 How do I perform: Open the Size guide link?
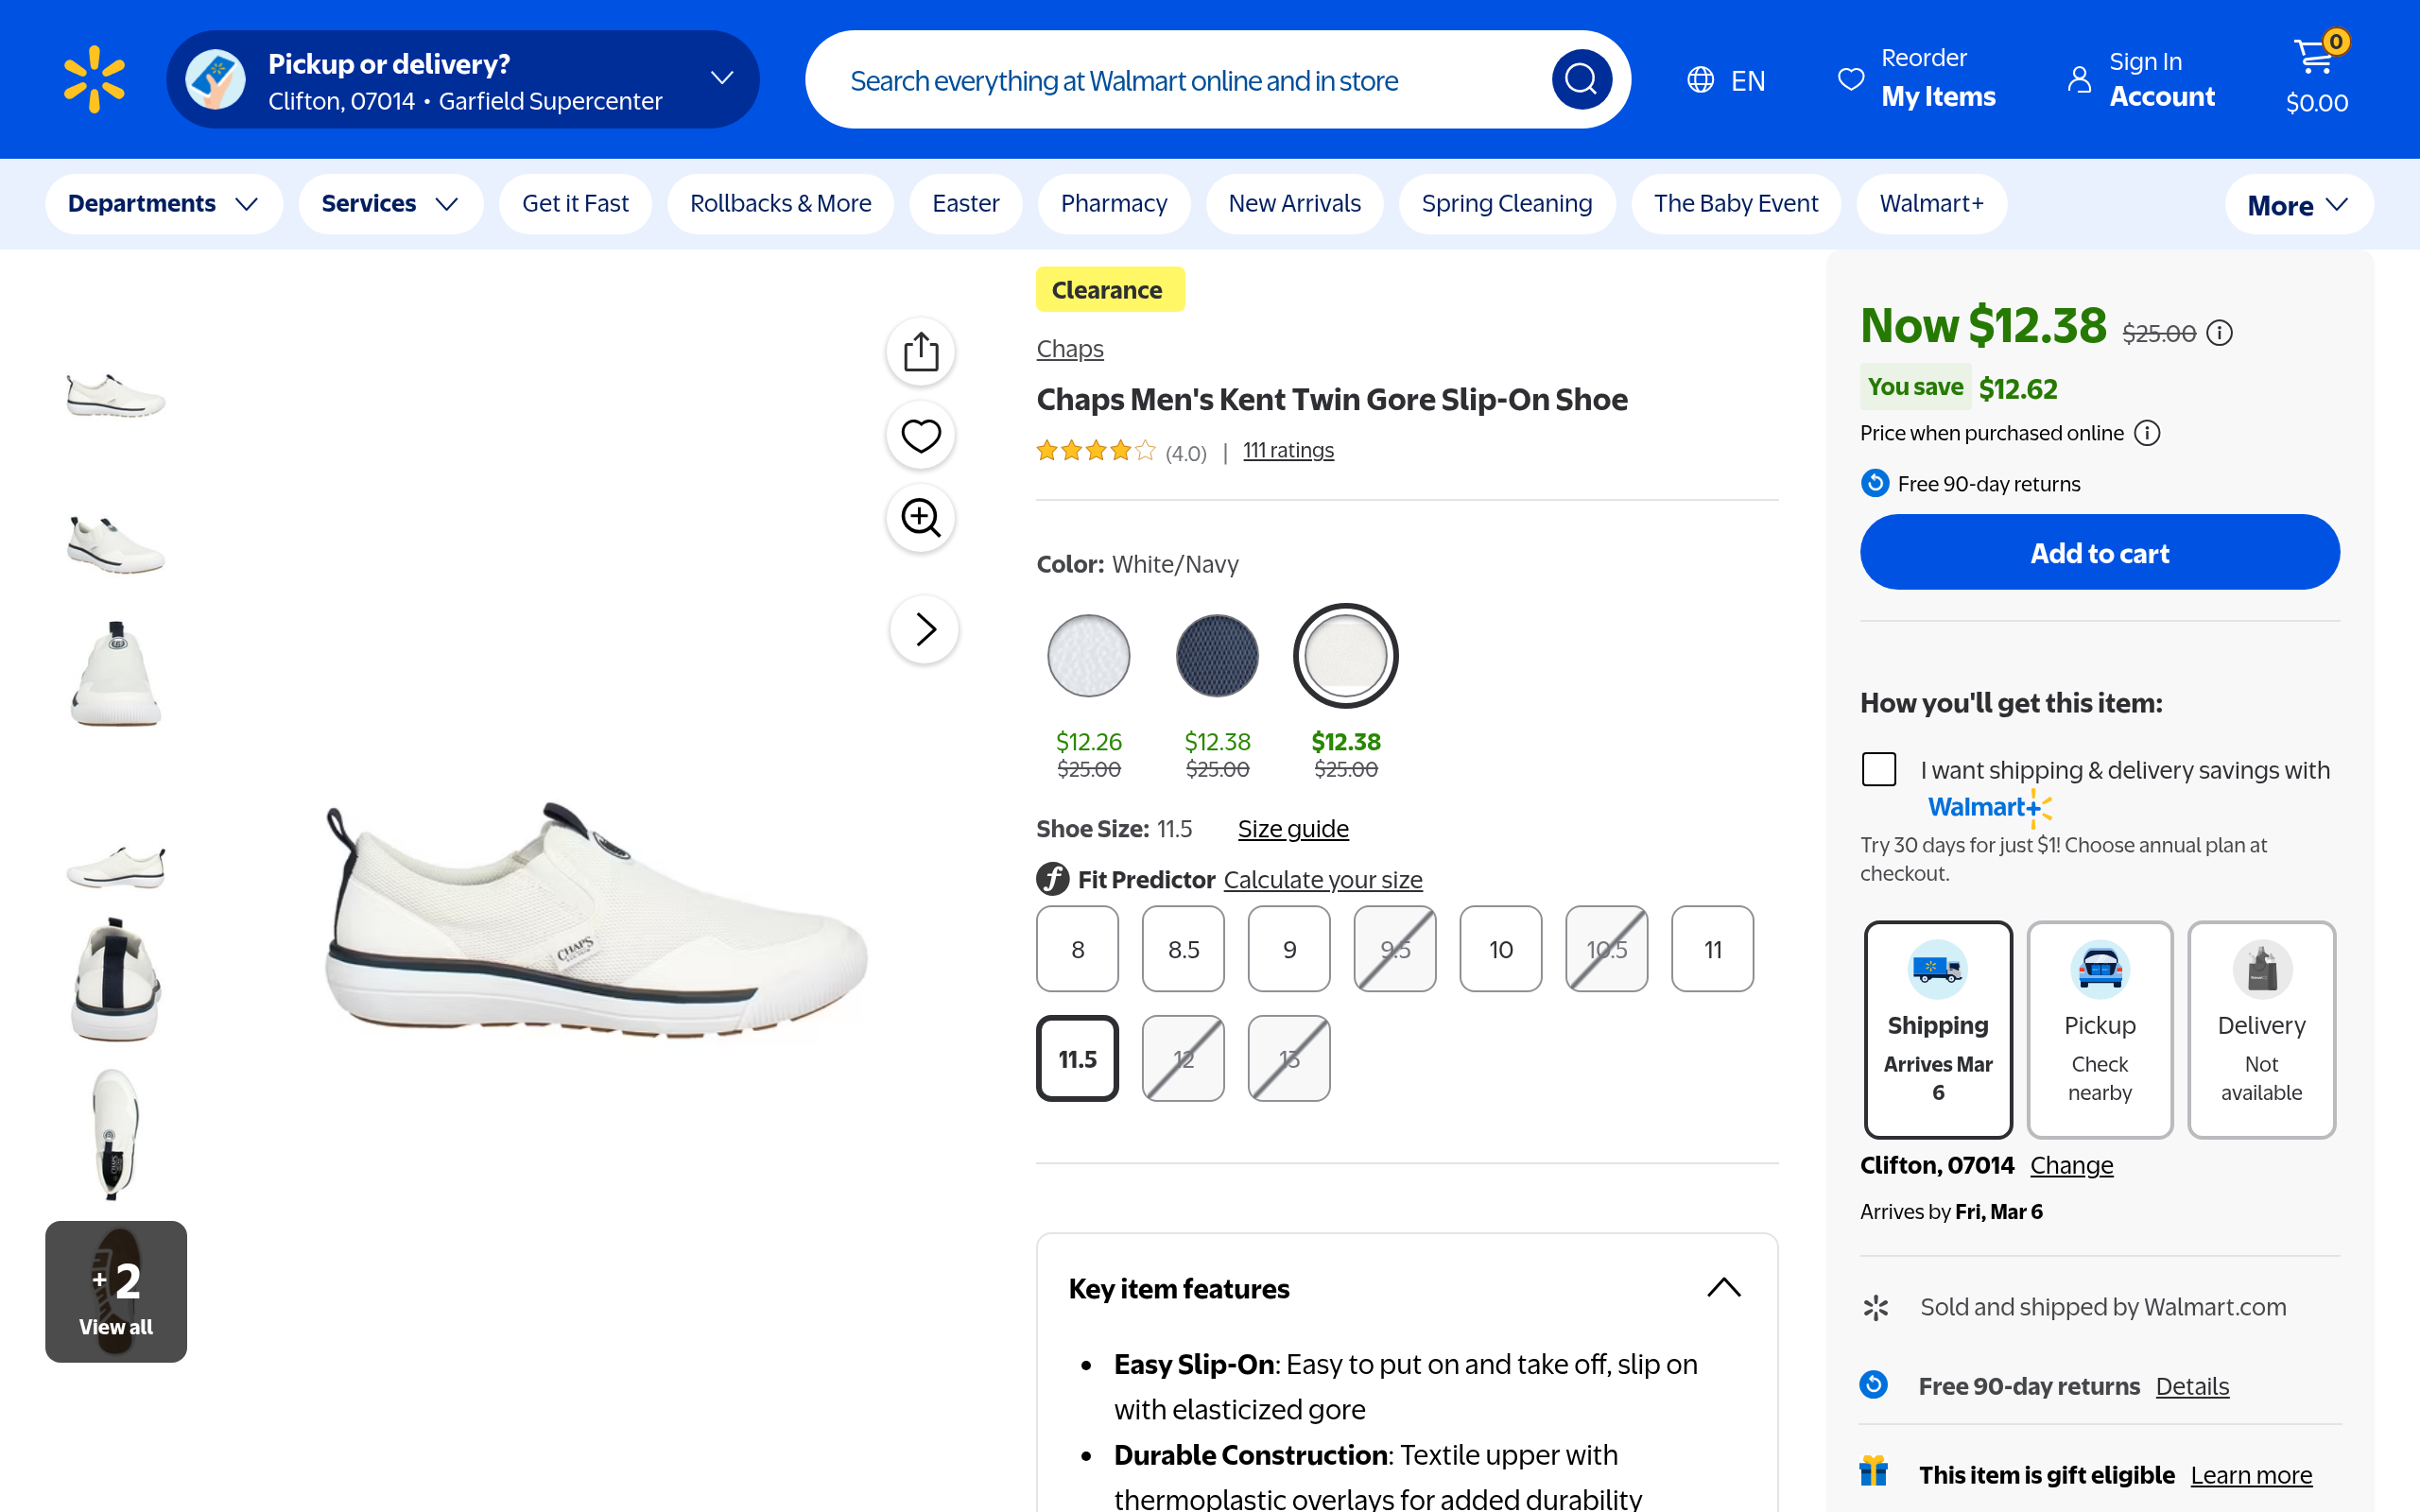coord(1292,829)
